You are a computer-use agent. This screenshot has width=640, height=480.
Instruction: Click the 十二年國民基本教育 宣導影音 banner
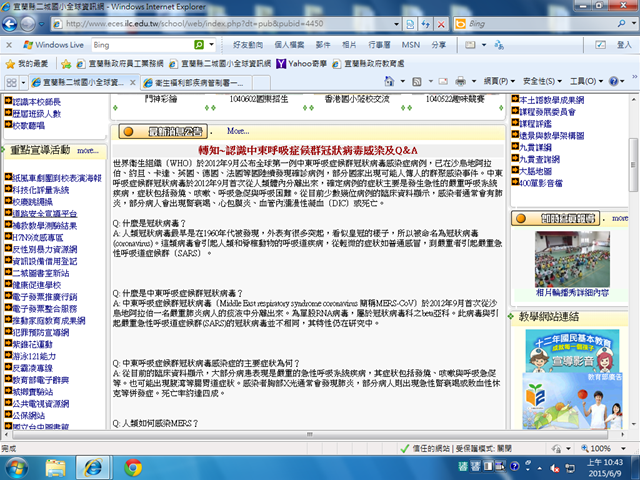click(x=572, y=351)
